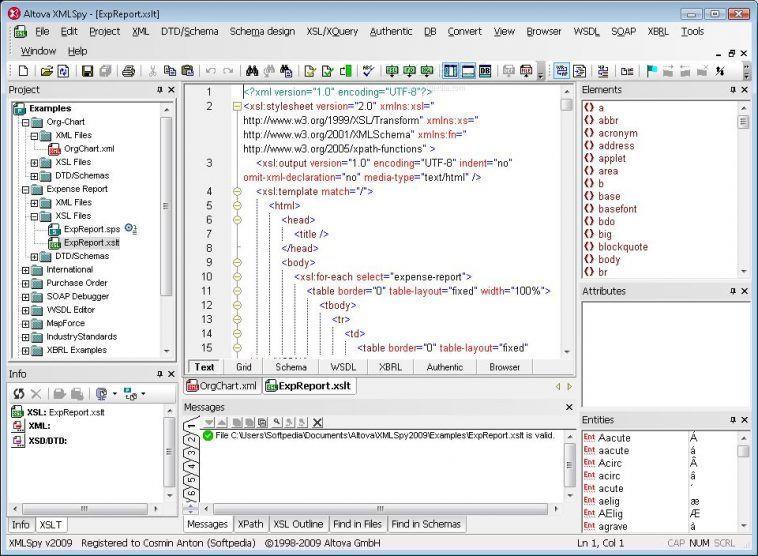The image size is (758, 556).
Task: Collapse the xsl:stylesheet node on line 2
Action: [237, 106]
